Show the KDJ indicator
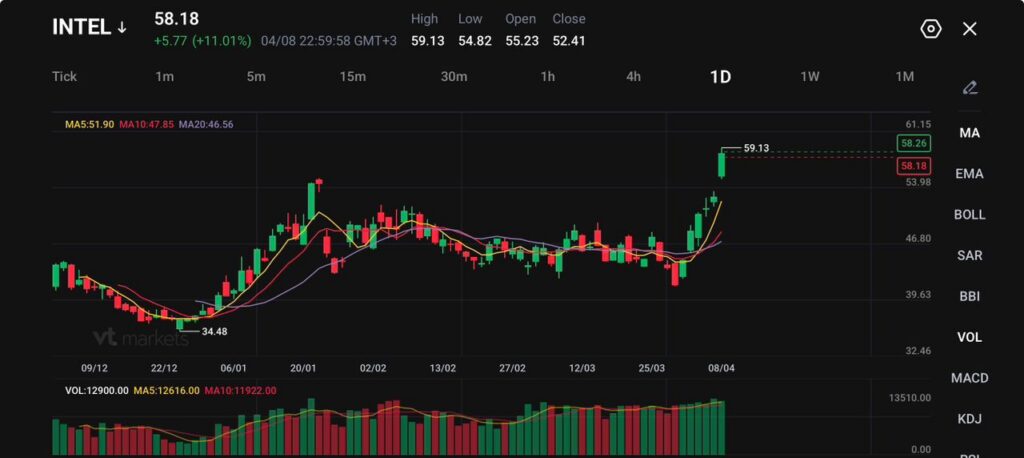The width and height of the screenshot is (1024, 458). click(969, 419)
